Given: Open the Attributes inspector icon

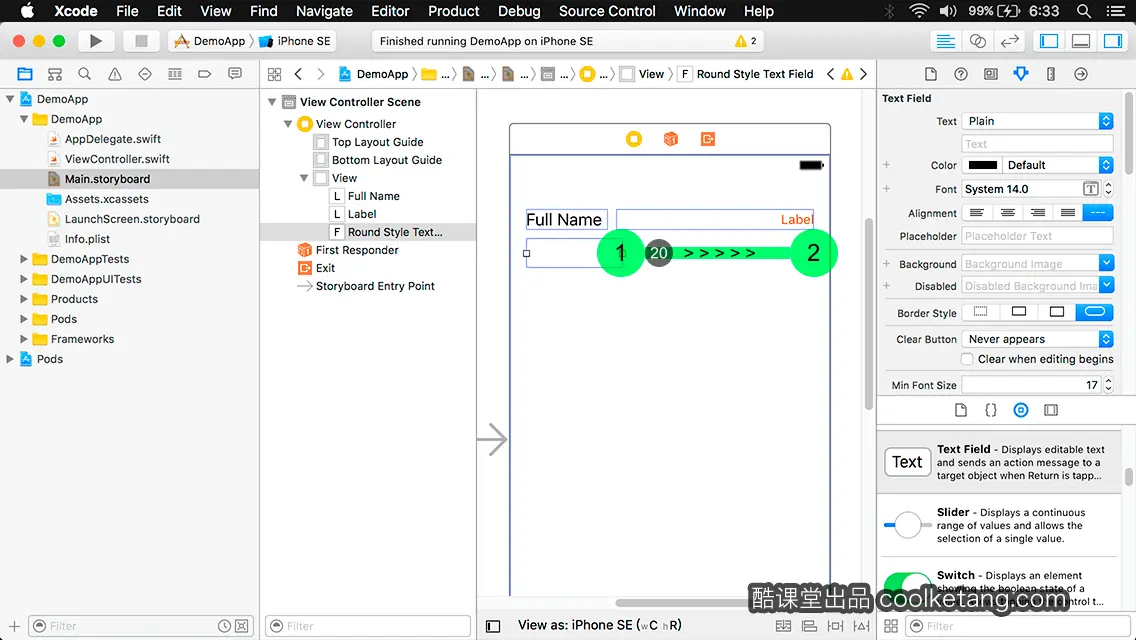Looking at the screenshot, I should click(1021, 74).
